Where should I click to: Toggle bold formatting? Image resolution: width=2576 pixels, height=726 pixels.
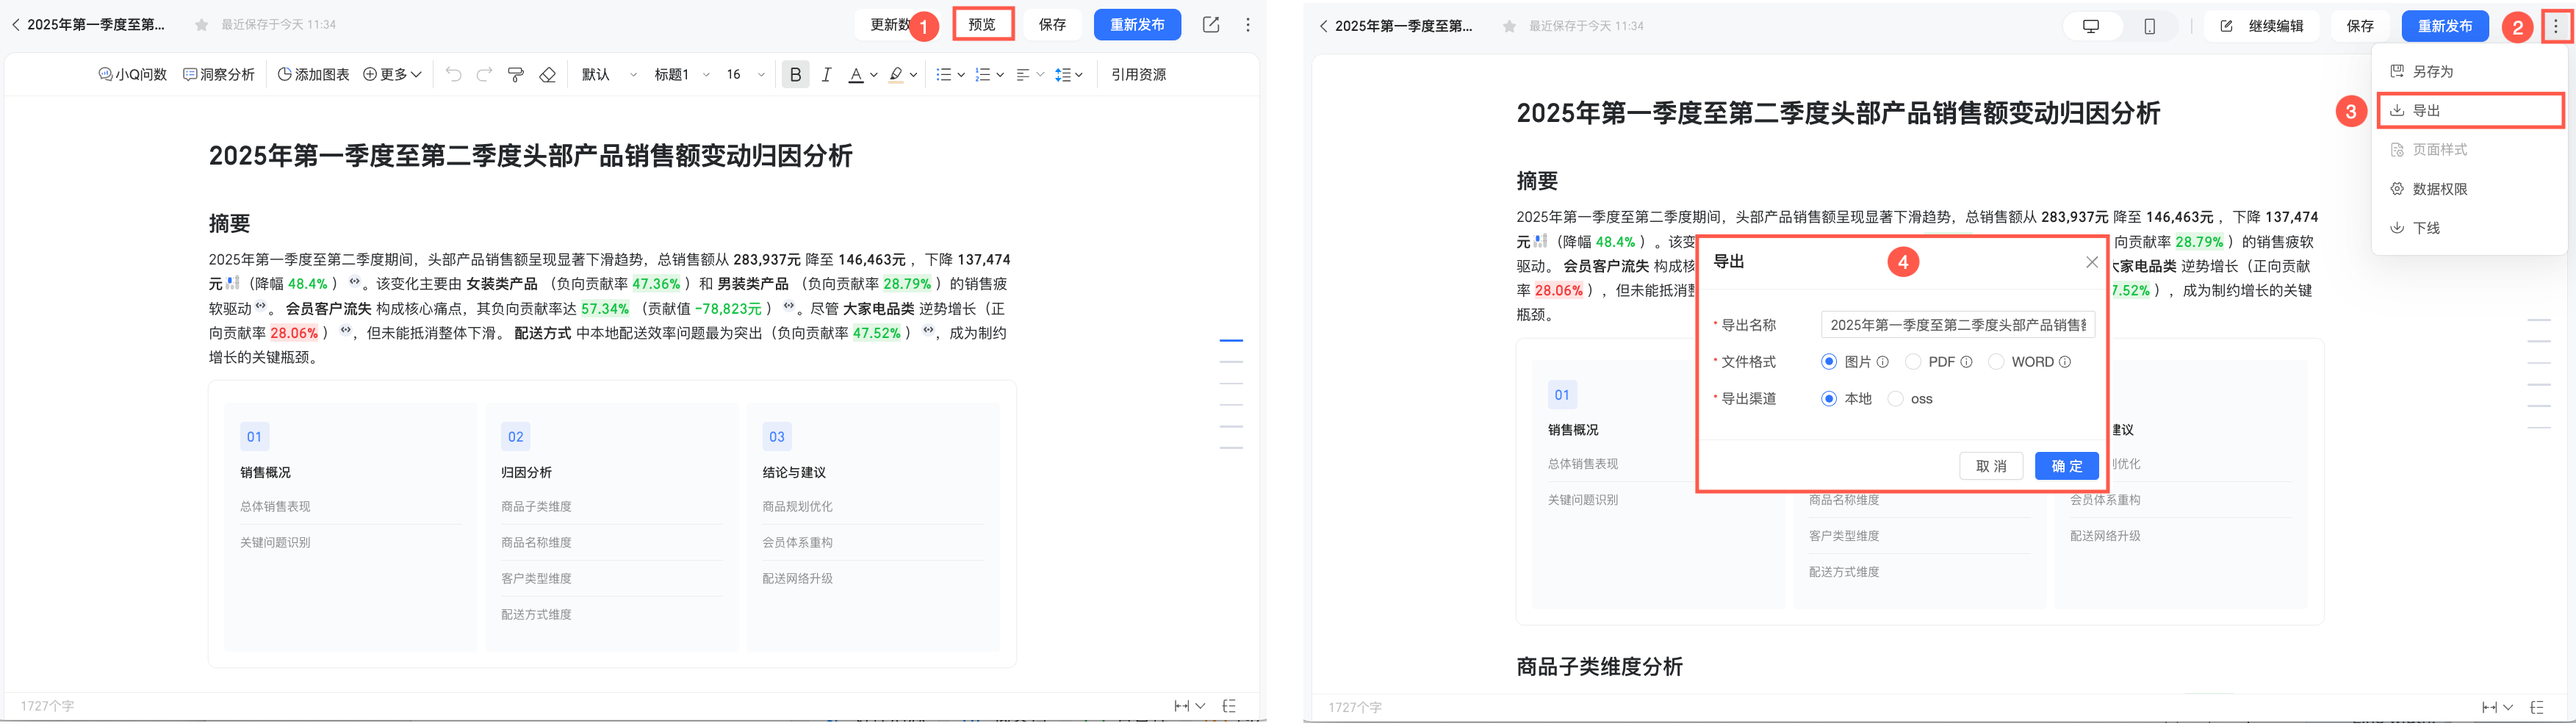pos(795,75)
